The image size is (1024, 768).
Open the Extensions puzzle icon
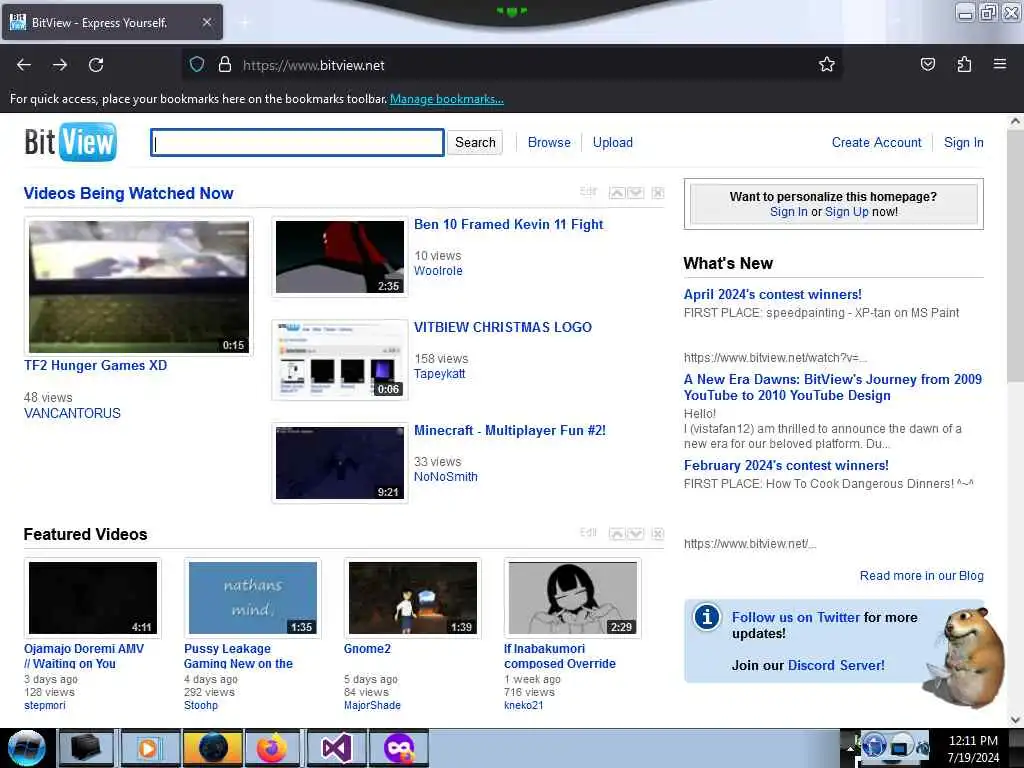pos(964,64)
